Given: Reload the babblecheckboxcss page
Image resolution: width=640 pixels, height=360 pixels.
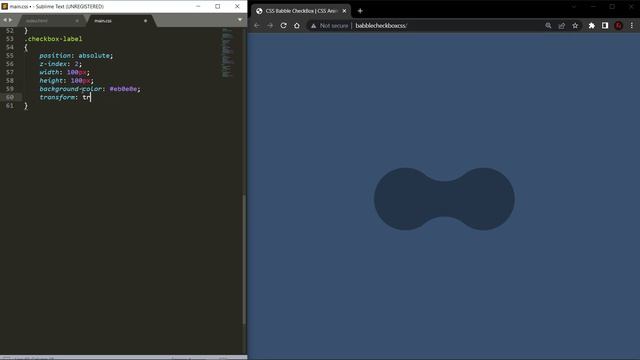Looking at the screenshot, I should pos(284,25).
